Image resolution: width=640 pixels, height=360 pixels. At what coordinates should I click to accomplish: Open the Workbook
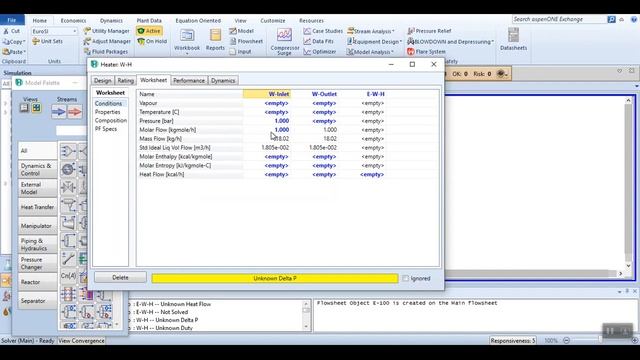[x=187, y=41]
